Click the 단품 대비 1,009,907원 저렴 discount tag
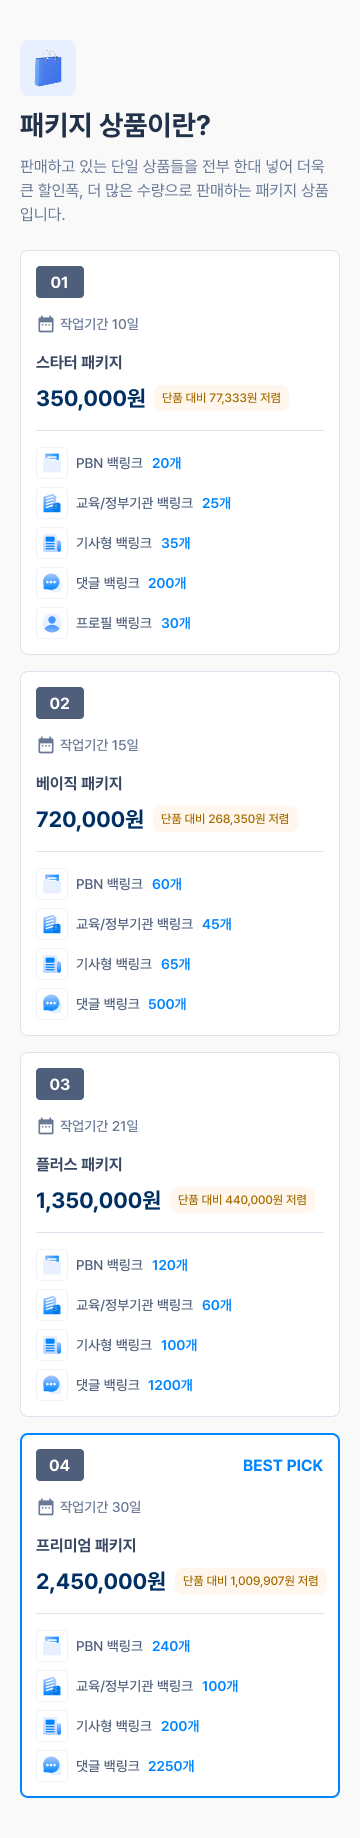The width and height of the screenshot is (360, 1838). pyautogui.click(x=251, y=1581)
